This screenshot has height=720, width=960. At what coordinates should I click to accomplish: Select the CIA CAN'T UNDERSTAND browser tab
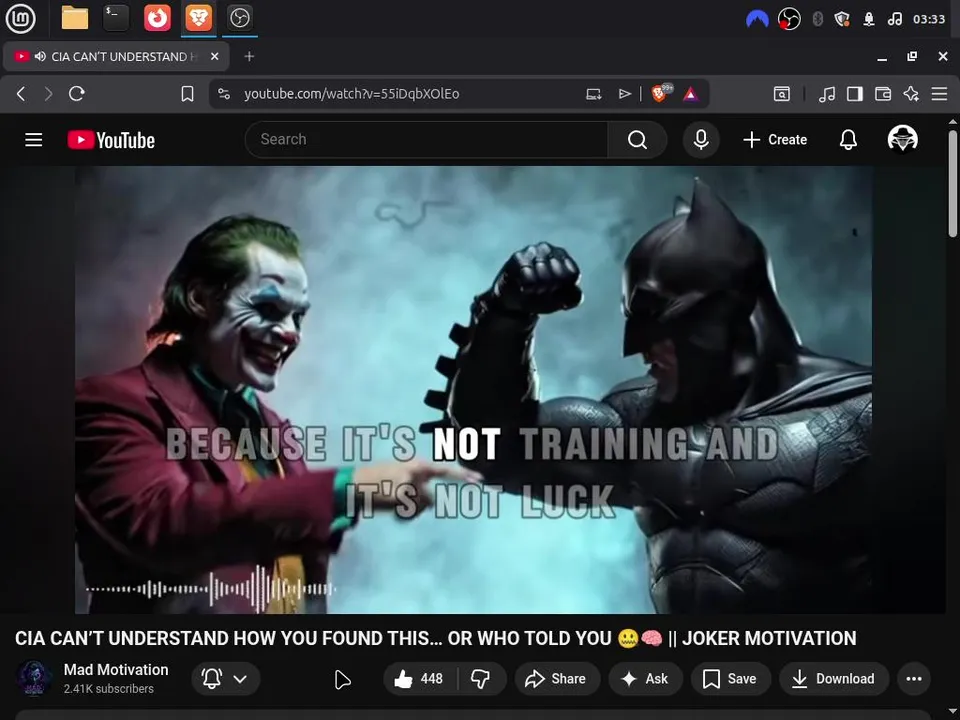[x=116, y=56]
